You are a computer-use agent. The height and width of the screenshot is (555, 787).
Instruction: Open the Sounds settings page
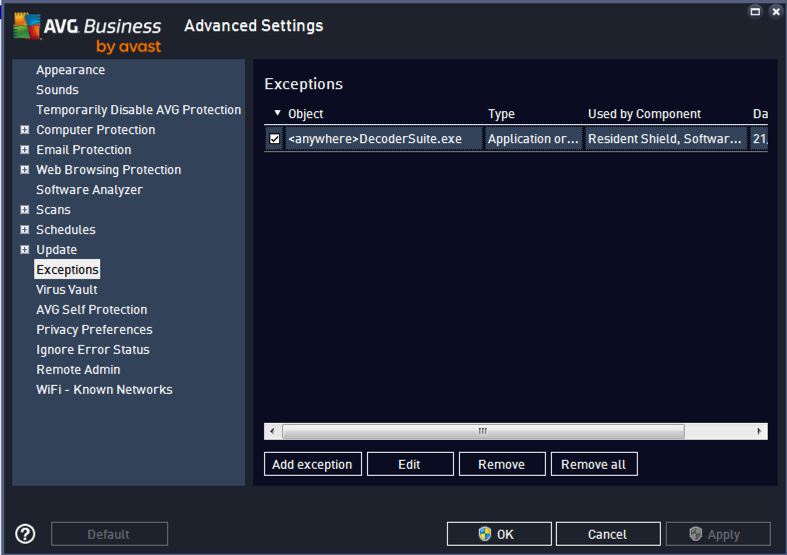57,90
